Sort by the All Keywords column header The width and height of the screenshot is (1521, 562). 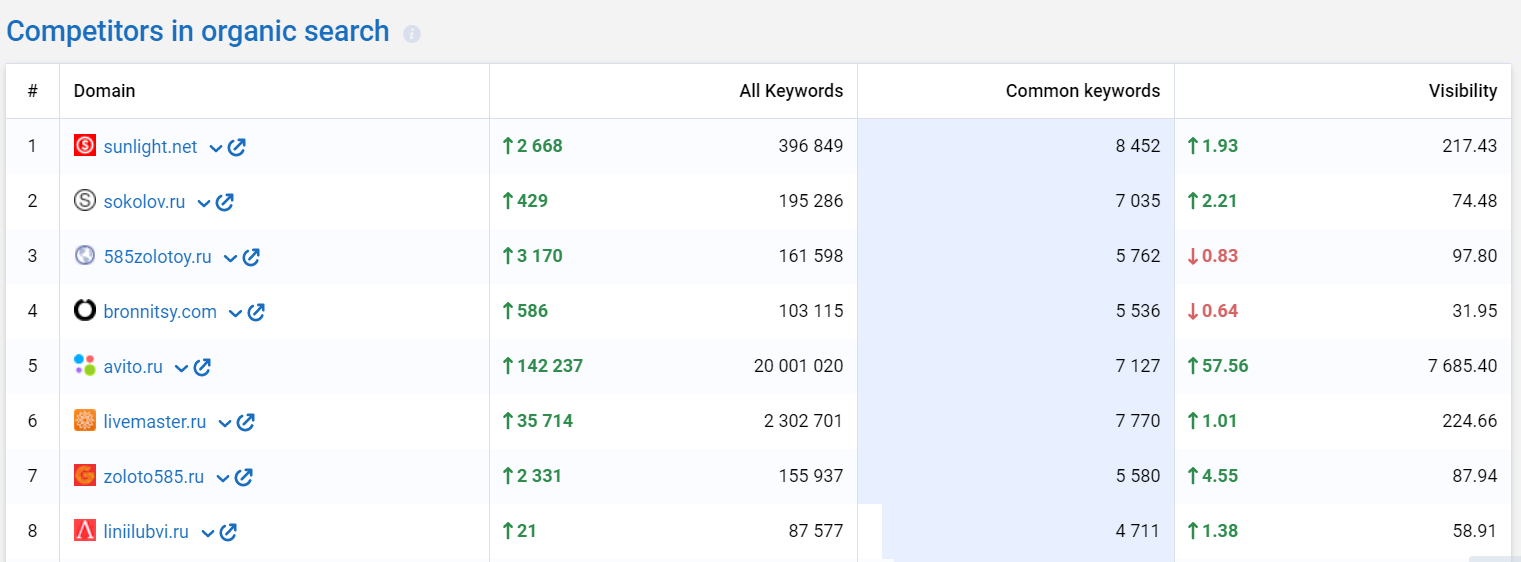pyautogui.click(x=790, y=91)
